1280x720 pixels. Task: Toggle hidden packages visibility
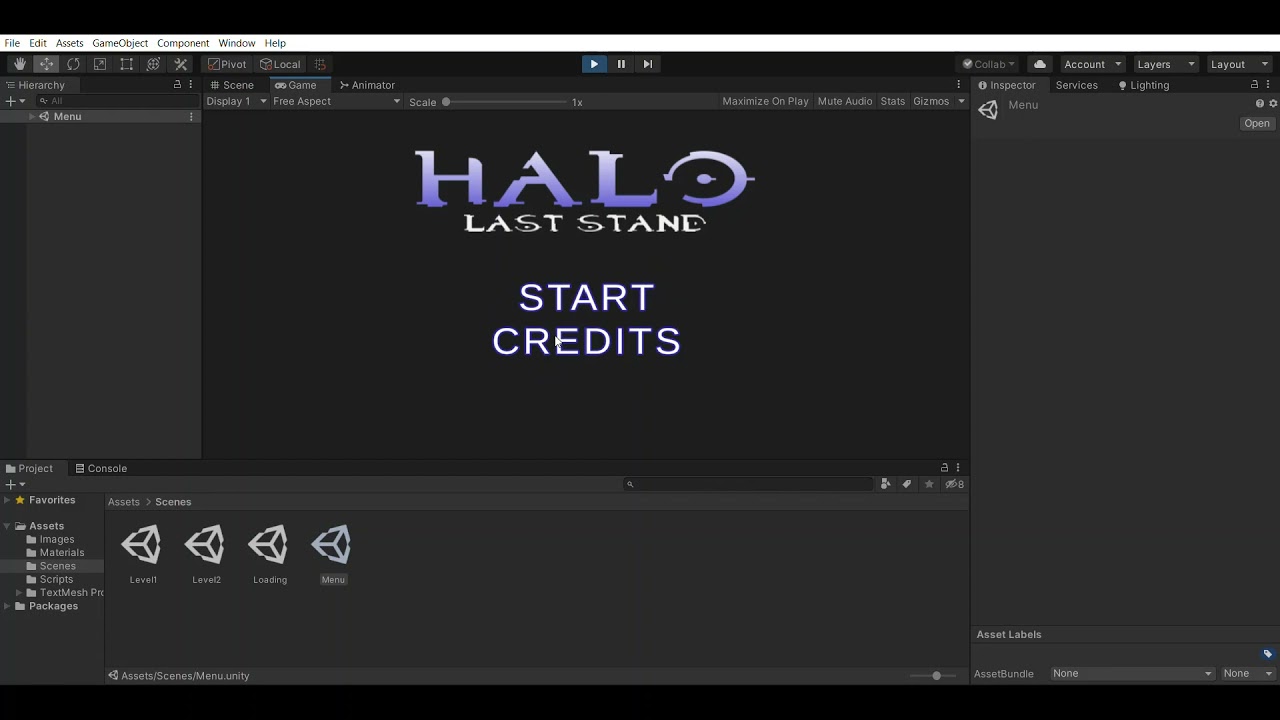[x=955, y=484]
